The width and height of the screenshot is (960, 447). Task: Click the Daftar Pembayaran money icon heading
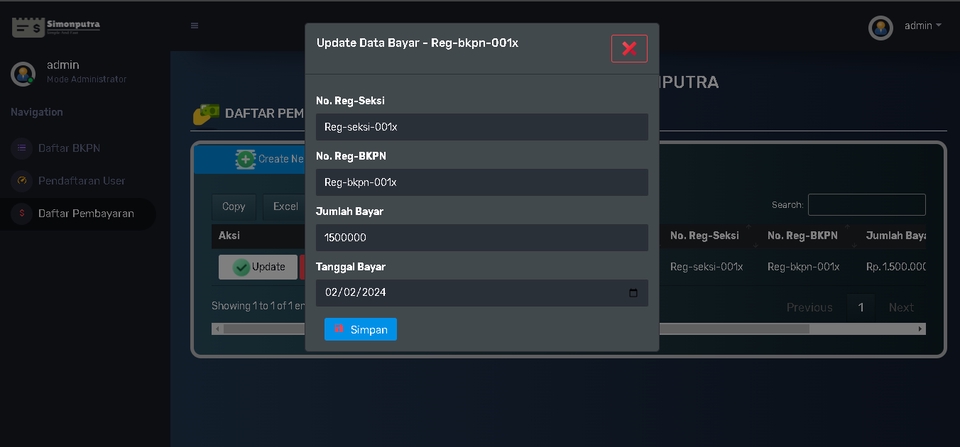click(206, 113)
